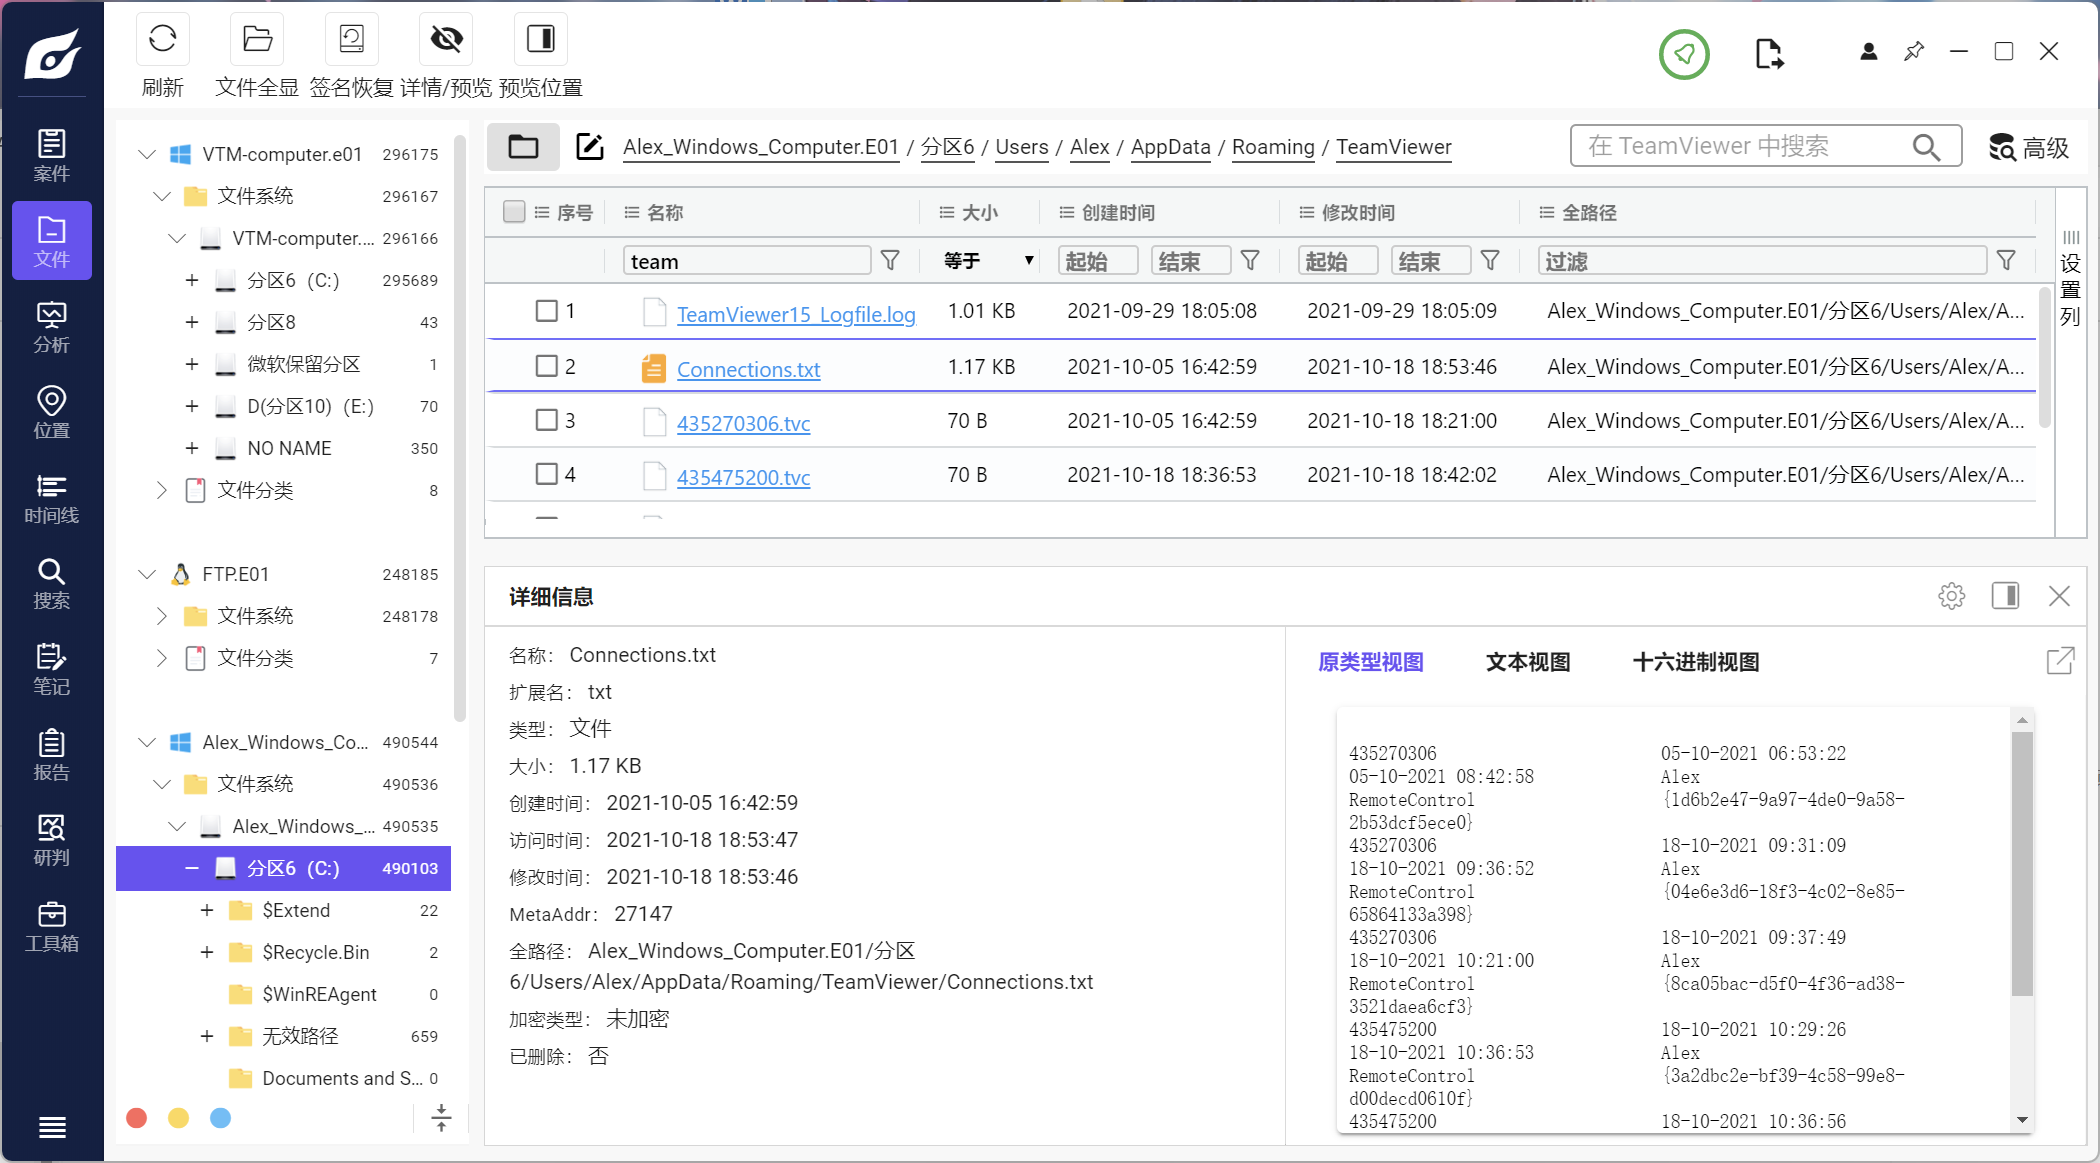The height and width of the screenshot is (1163, 2100).
Task: Click the 预览位置 layout icon
Action: click(x=540, y=39)
